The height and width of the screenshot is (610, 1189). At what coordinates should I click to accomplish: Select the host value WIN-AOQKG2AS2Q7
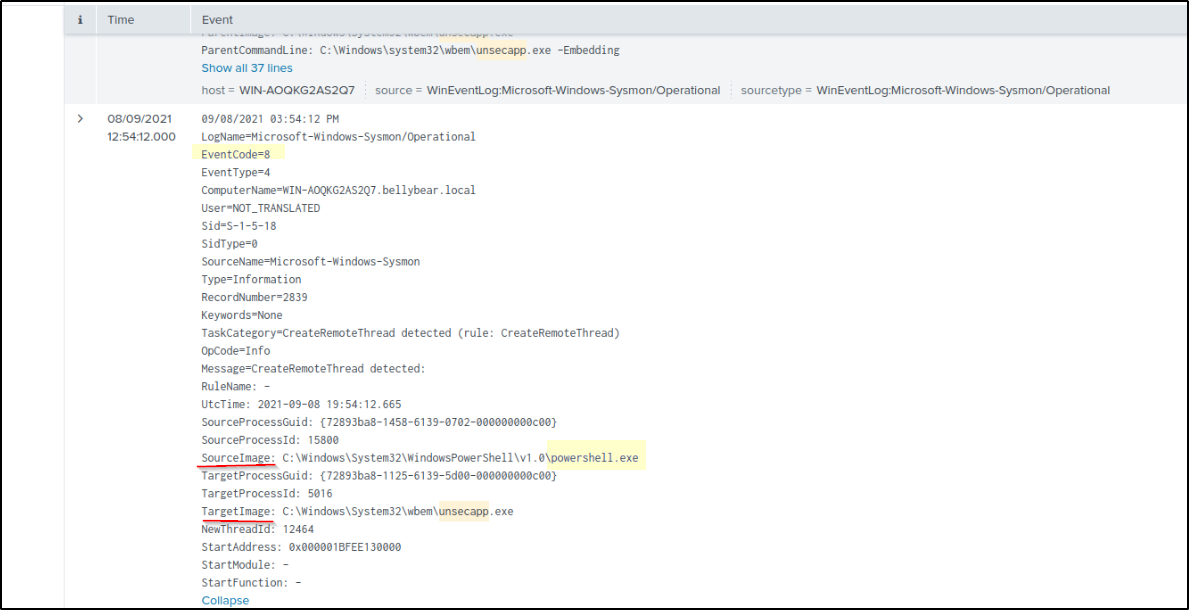(x=297, y=90)
